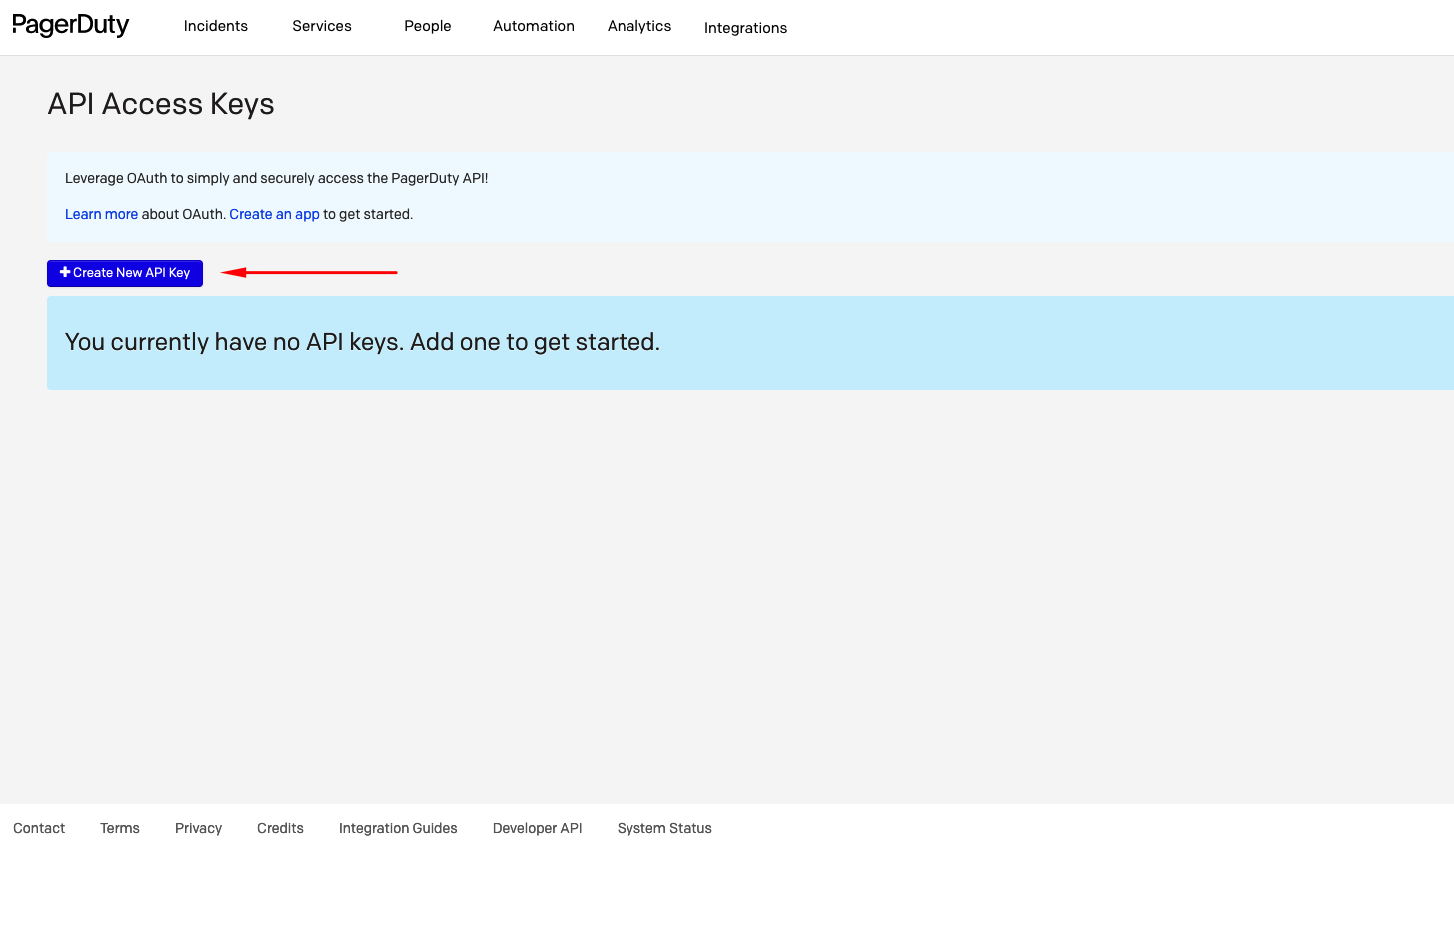
Task: Click the Create an app link
Action: click(275, 214)
